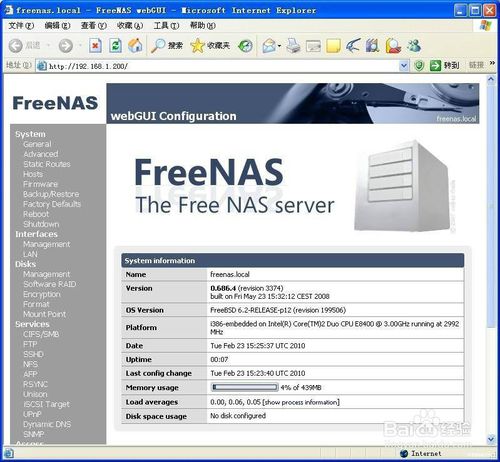The width and height of the screenshot is (500, 462).
Task: Click the user search toolbar icon
Action: (393, 46)
